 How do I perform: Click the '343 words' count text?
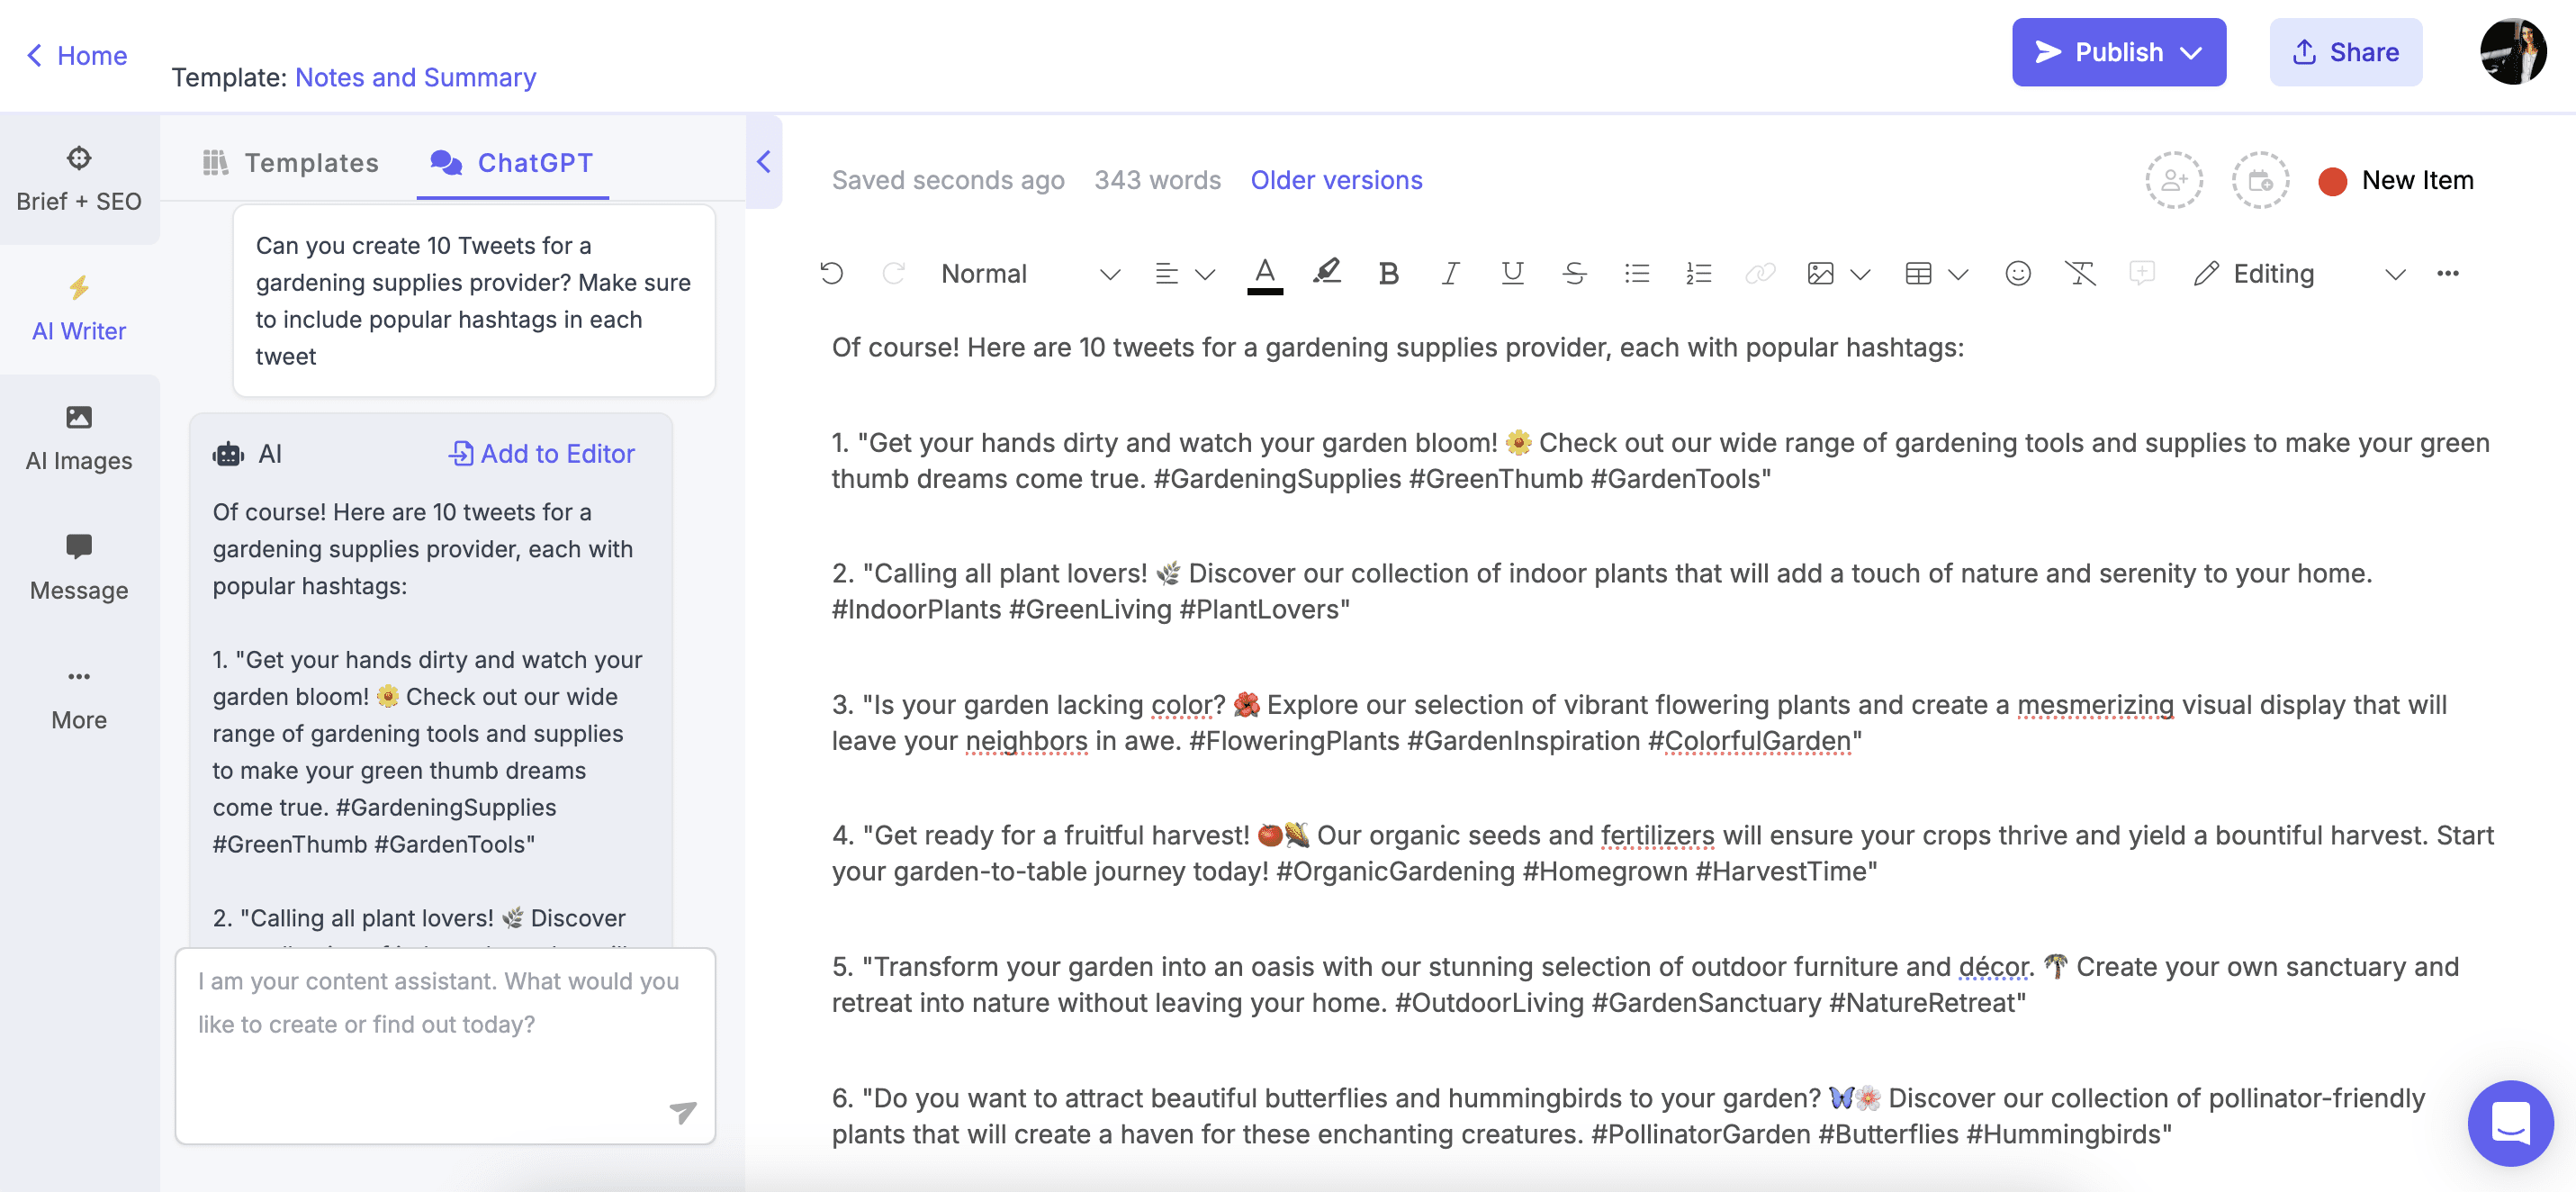tap(1157, 180)
